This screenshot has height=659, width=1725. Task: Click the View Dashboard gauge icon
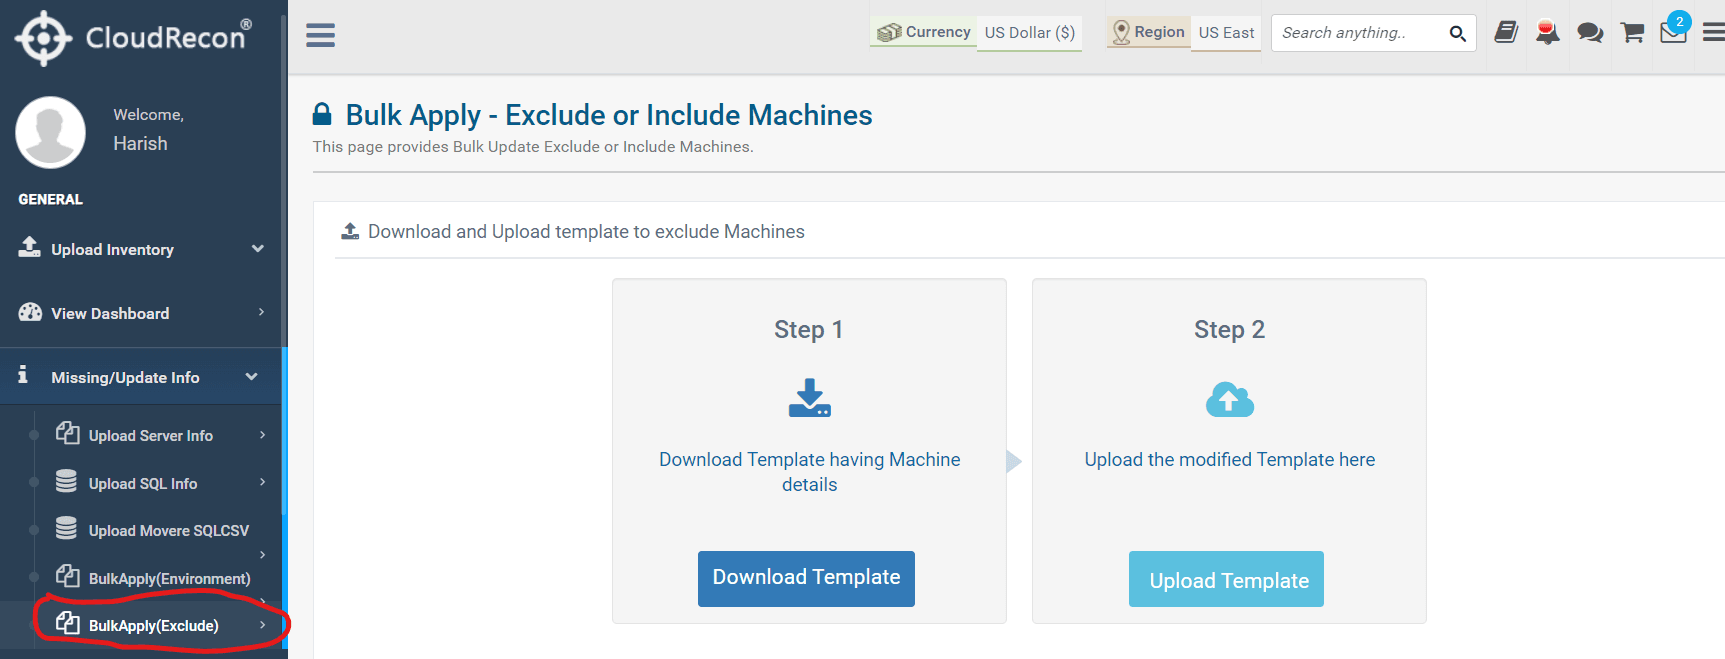pos(30,312)
